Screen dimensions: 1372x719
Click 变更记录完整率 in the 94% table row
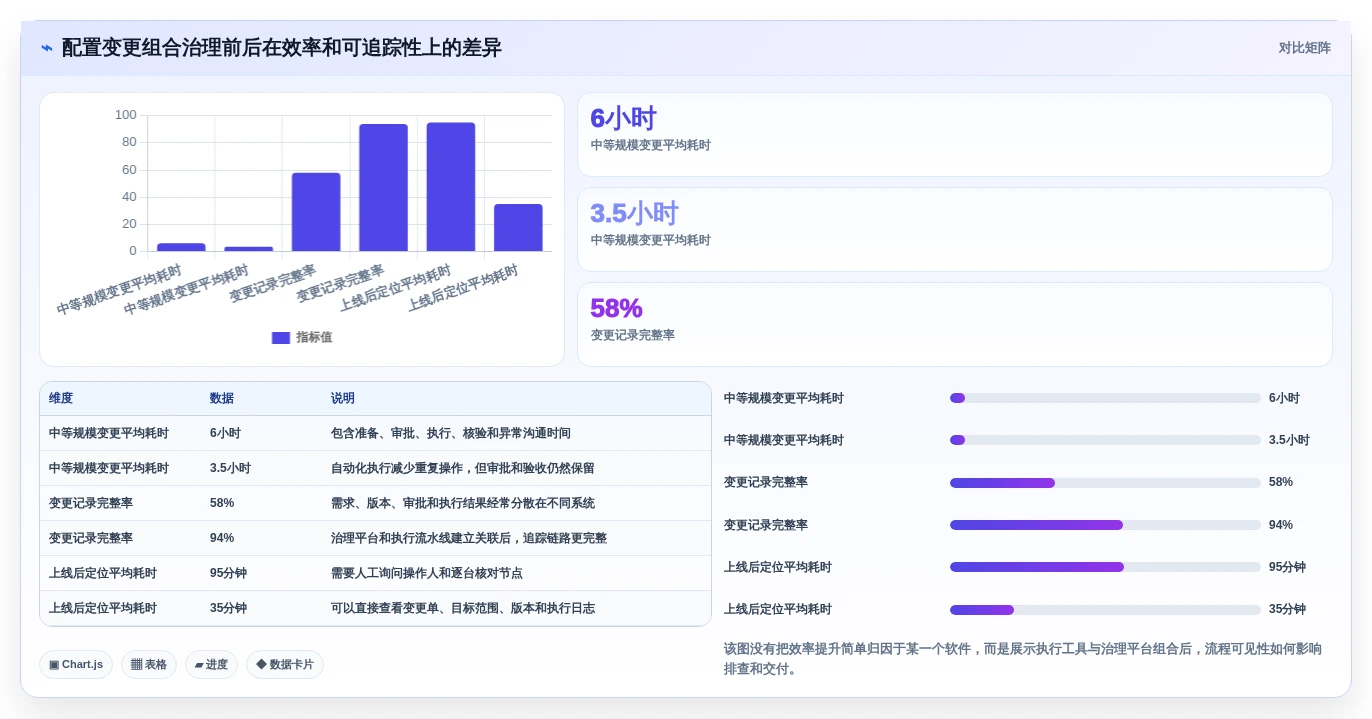91,538
